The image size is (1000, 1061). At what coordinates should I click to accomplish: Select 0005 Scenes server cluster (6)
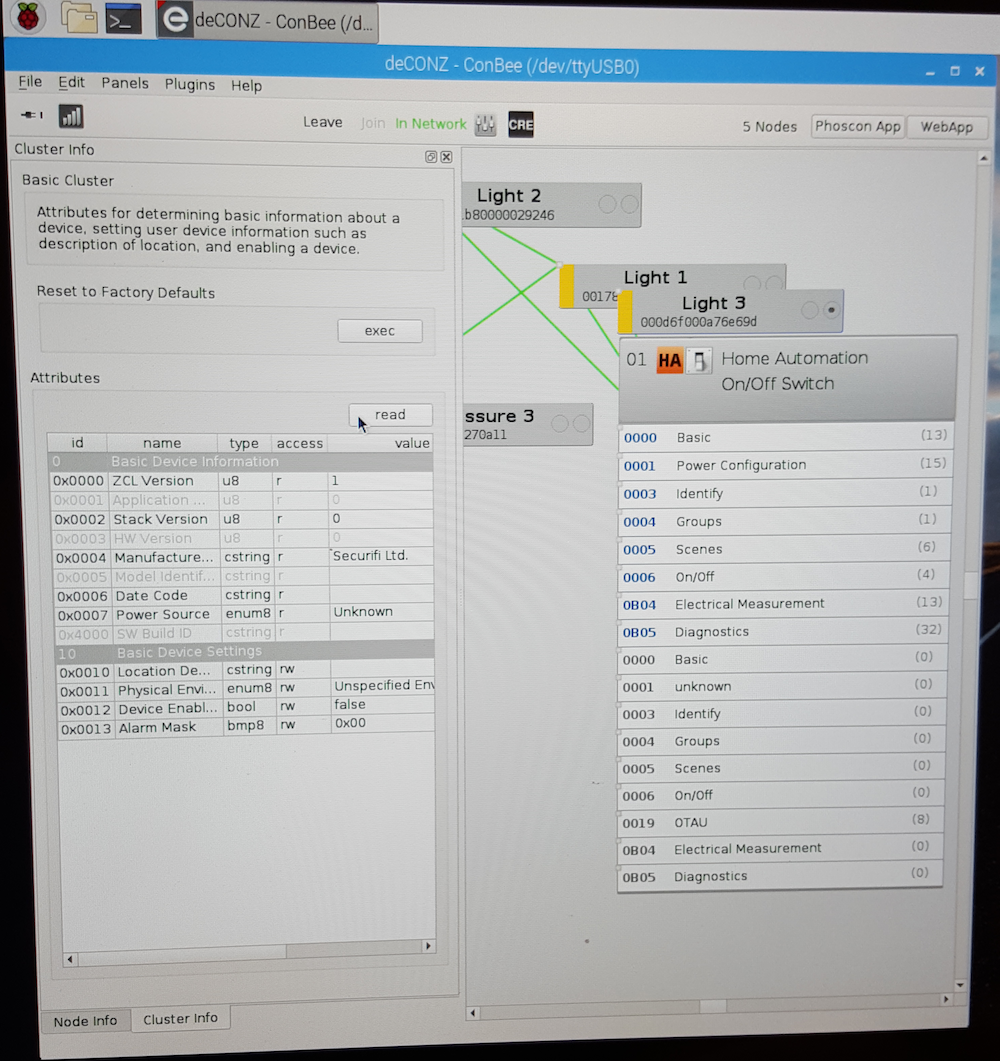pyautogui.click(x=783, y=549)
